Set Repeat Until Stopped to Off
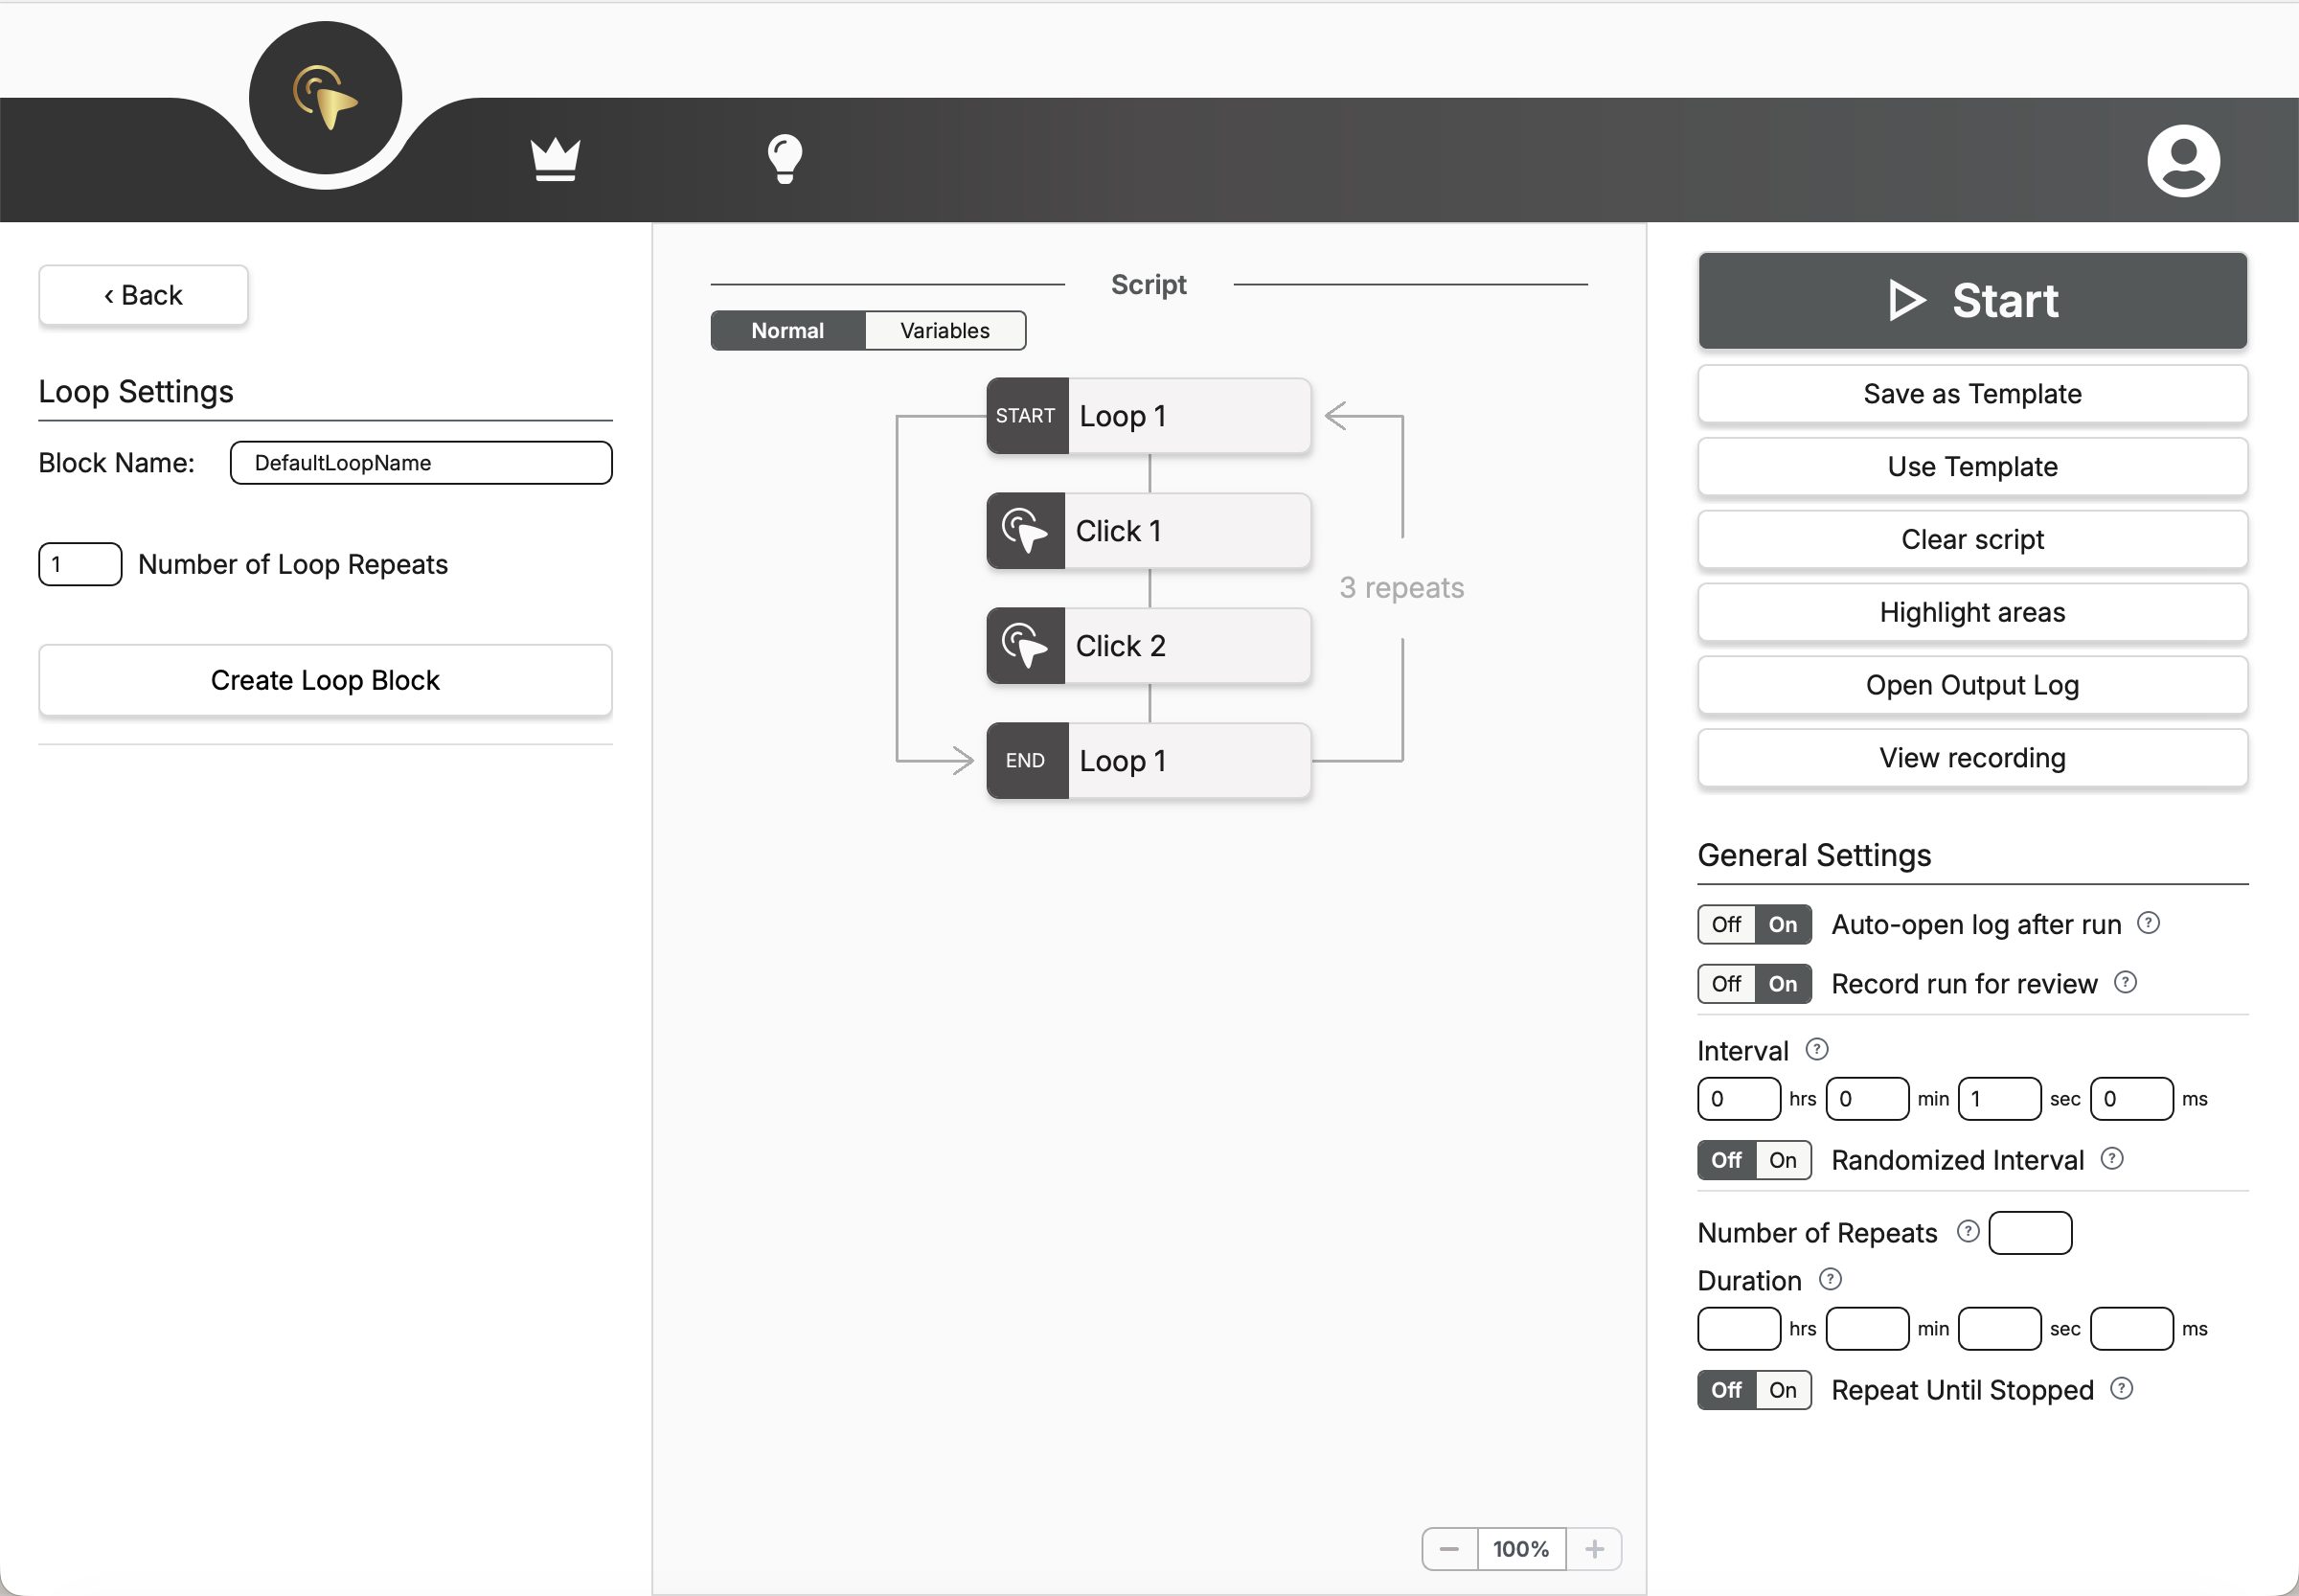2299x1596 pixels. coord(1727,1390)
